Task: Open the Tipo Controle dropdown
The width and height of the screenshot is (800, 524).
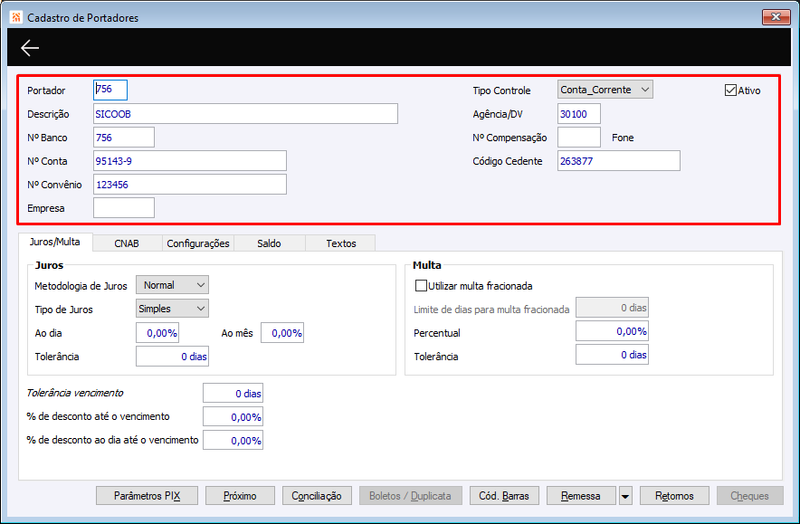Action: point(605,90)
